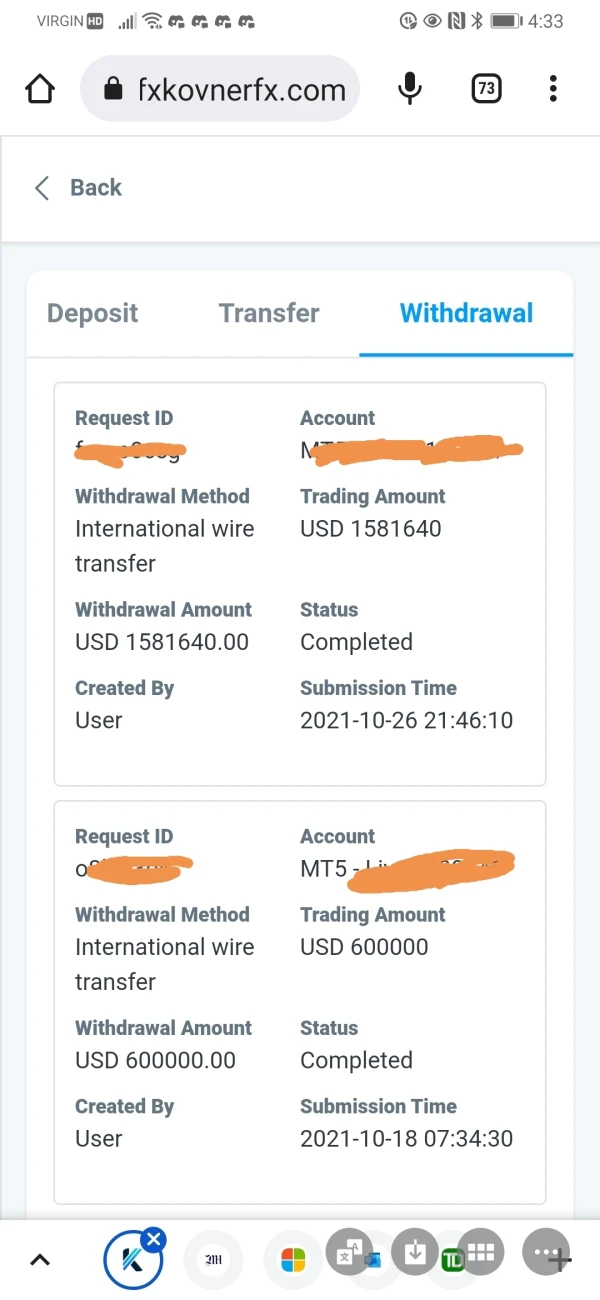Switch to the Transfer tab
Viewport: 600px width, 1300px height.
click(x=269, y=313)
